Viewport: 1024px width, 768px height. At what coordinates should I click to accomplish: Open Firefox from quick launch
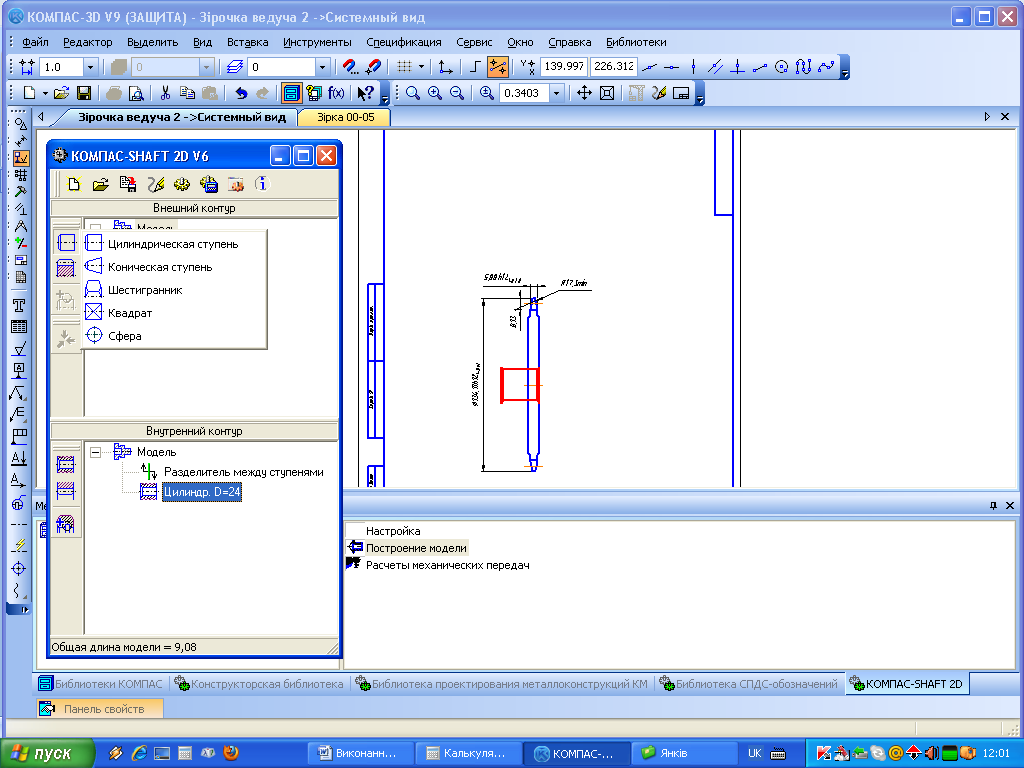point(231,753)
